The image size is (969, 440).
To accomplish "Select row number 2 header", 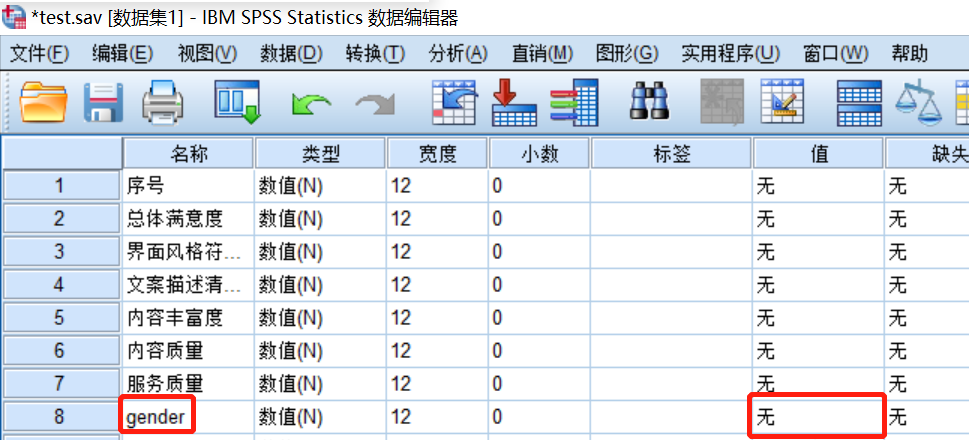I will click(61, 218).
